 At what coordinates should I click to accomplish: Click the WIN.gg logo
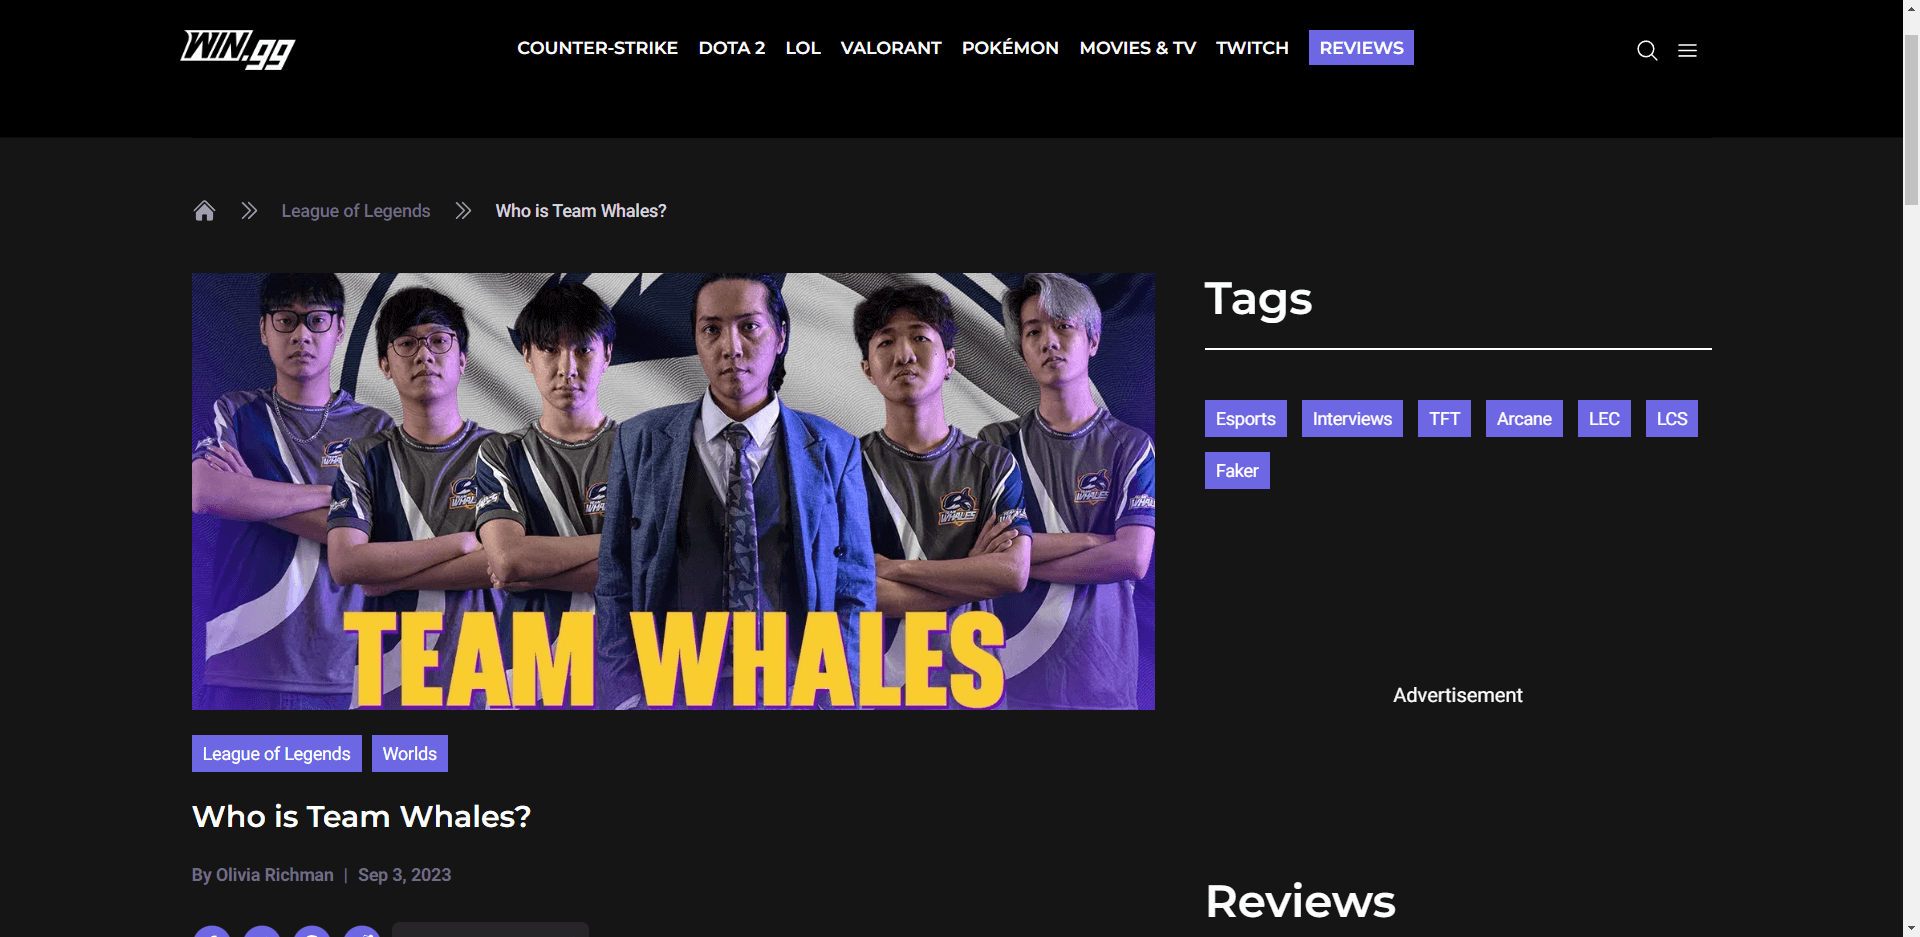coord(236,49)
